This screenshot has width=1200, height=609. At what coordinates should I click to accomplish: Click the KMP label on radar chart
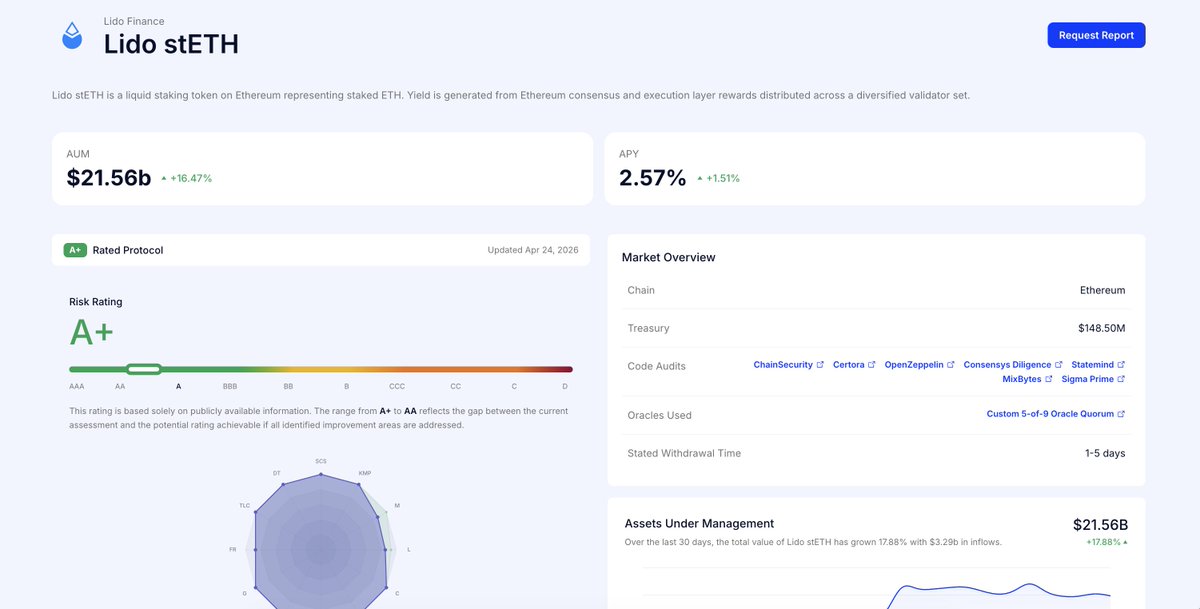click(365, 473)
